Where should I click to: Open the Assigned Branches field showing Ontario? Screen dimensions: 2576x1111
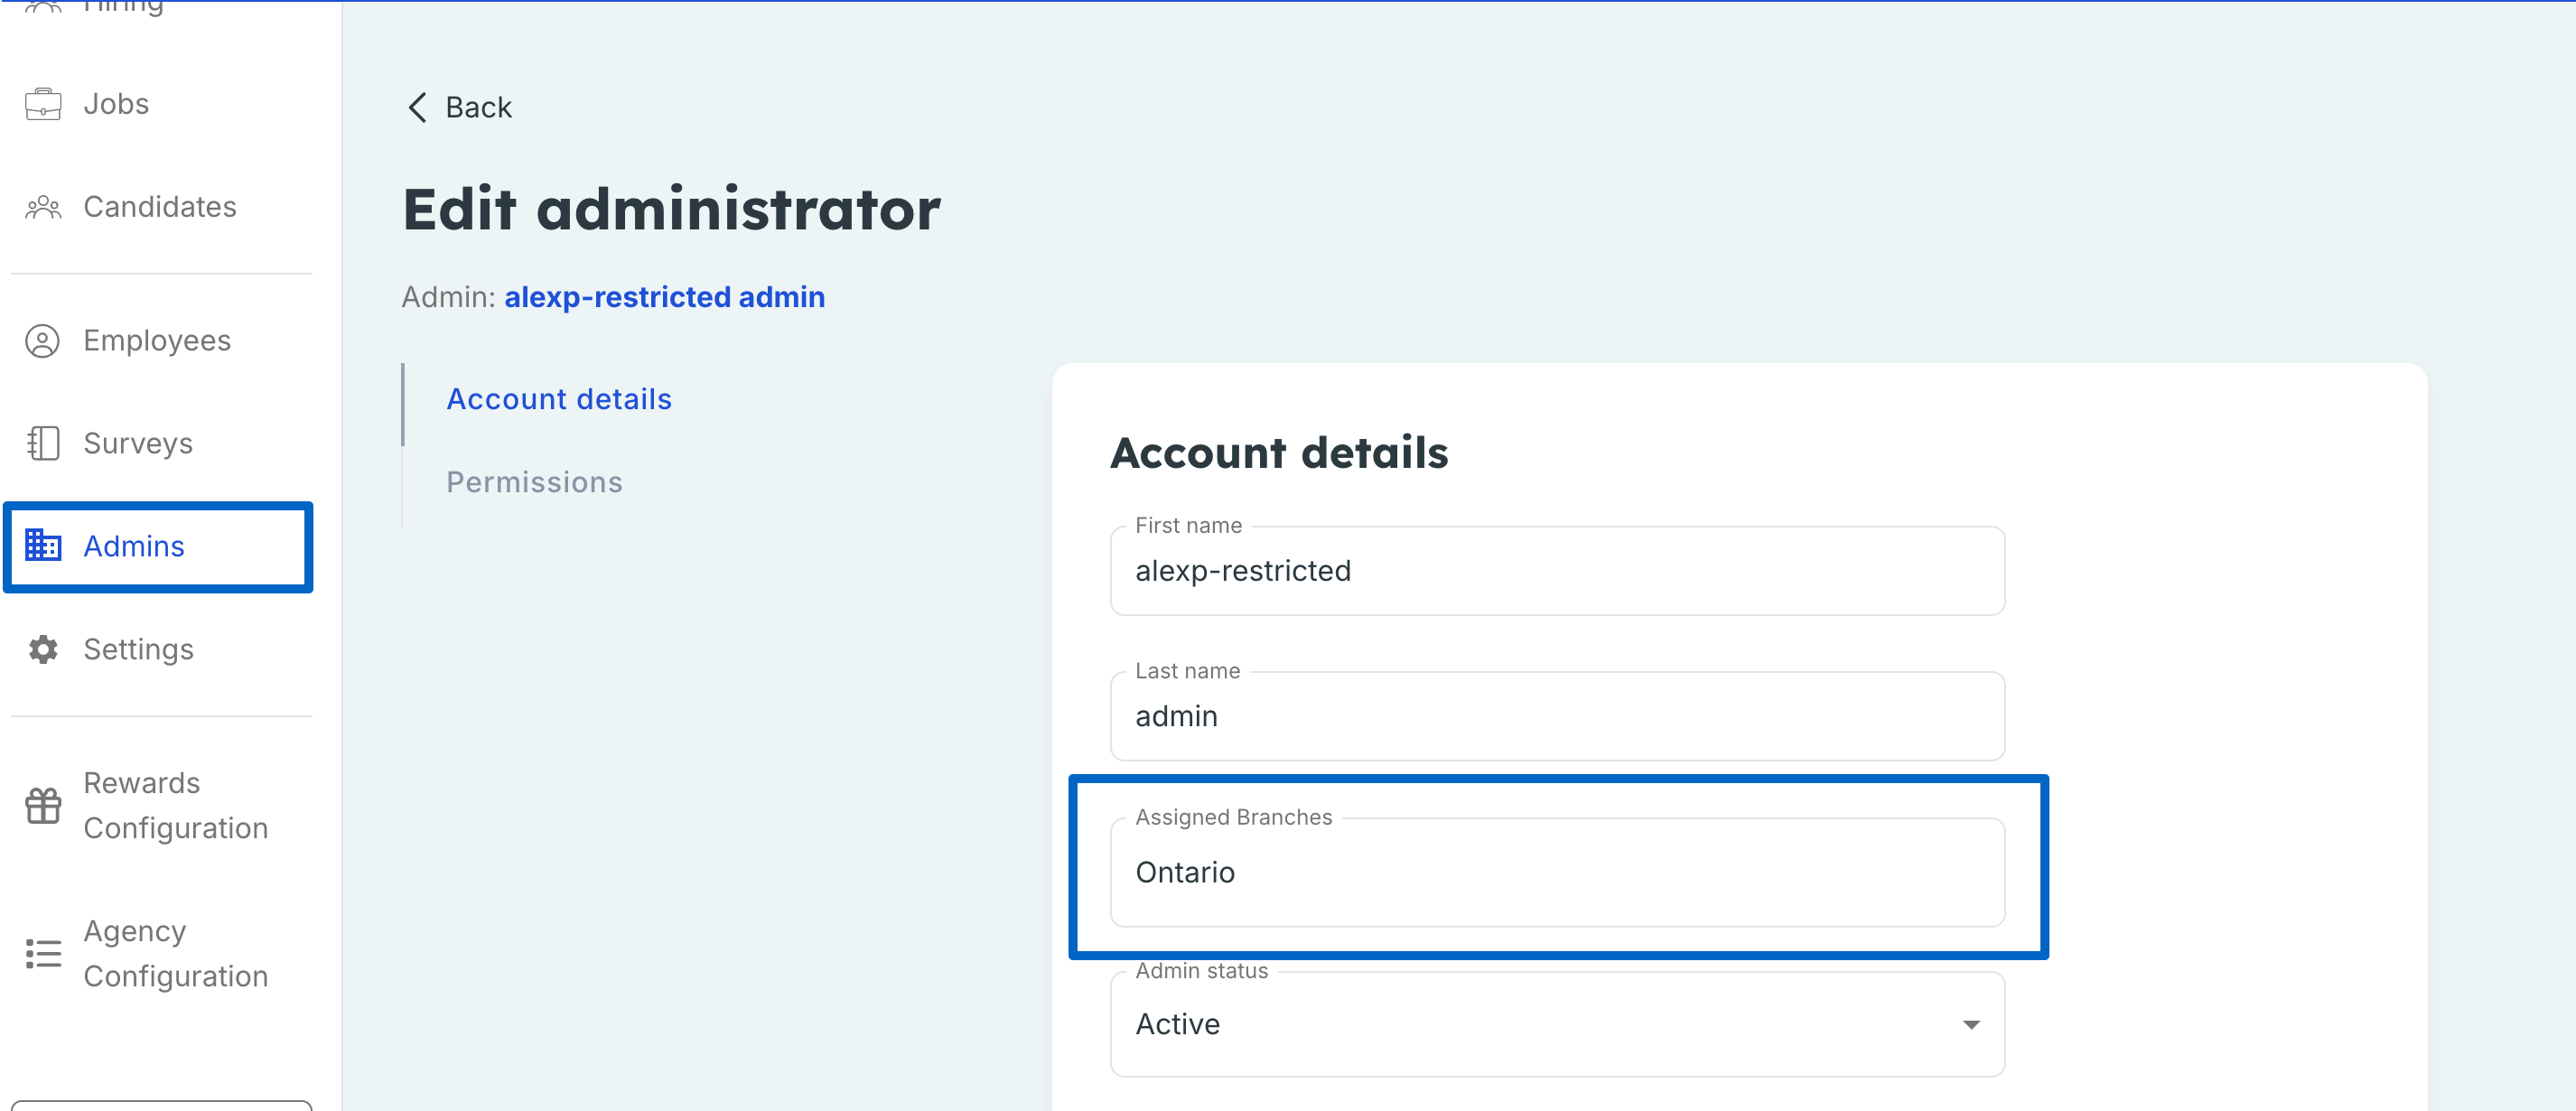pos(1557,872)
